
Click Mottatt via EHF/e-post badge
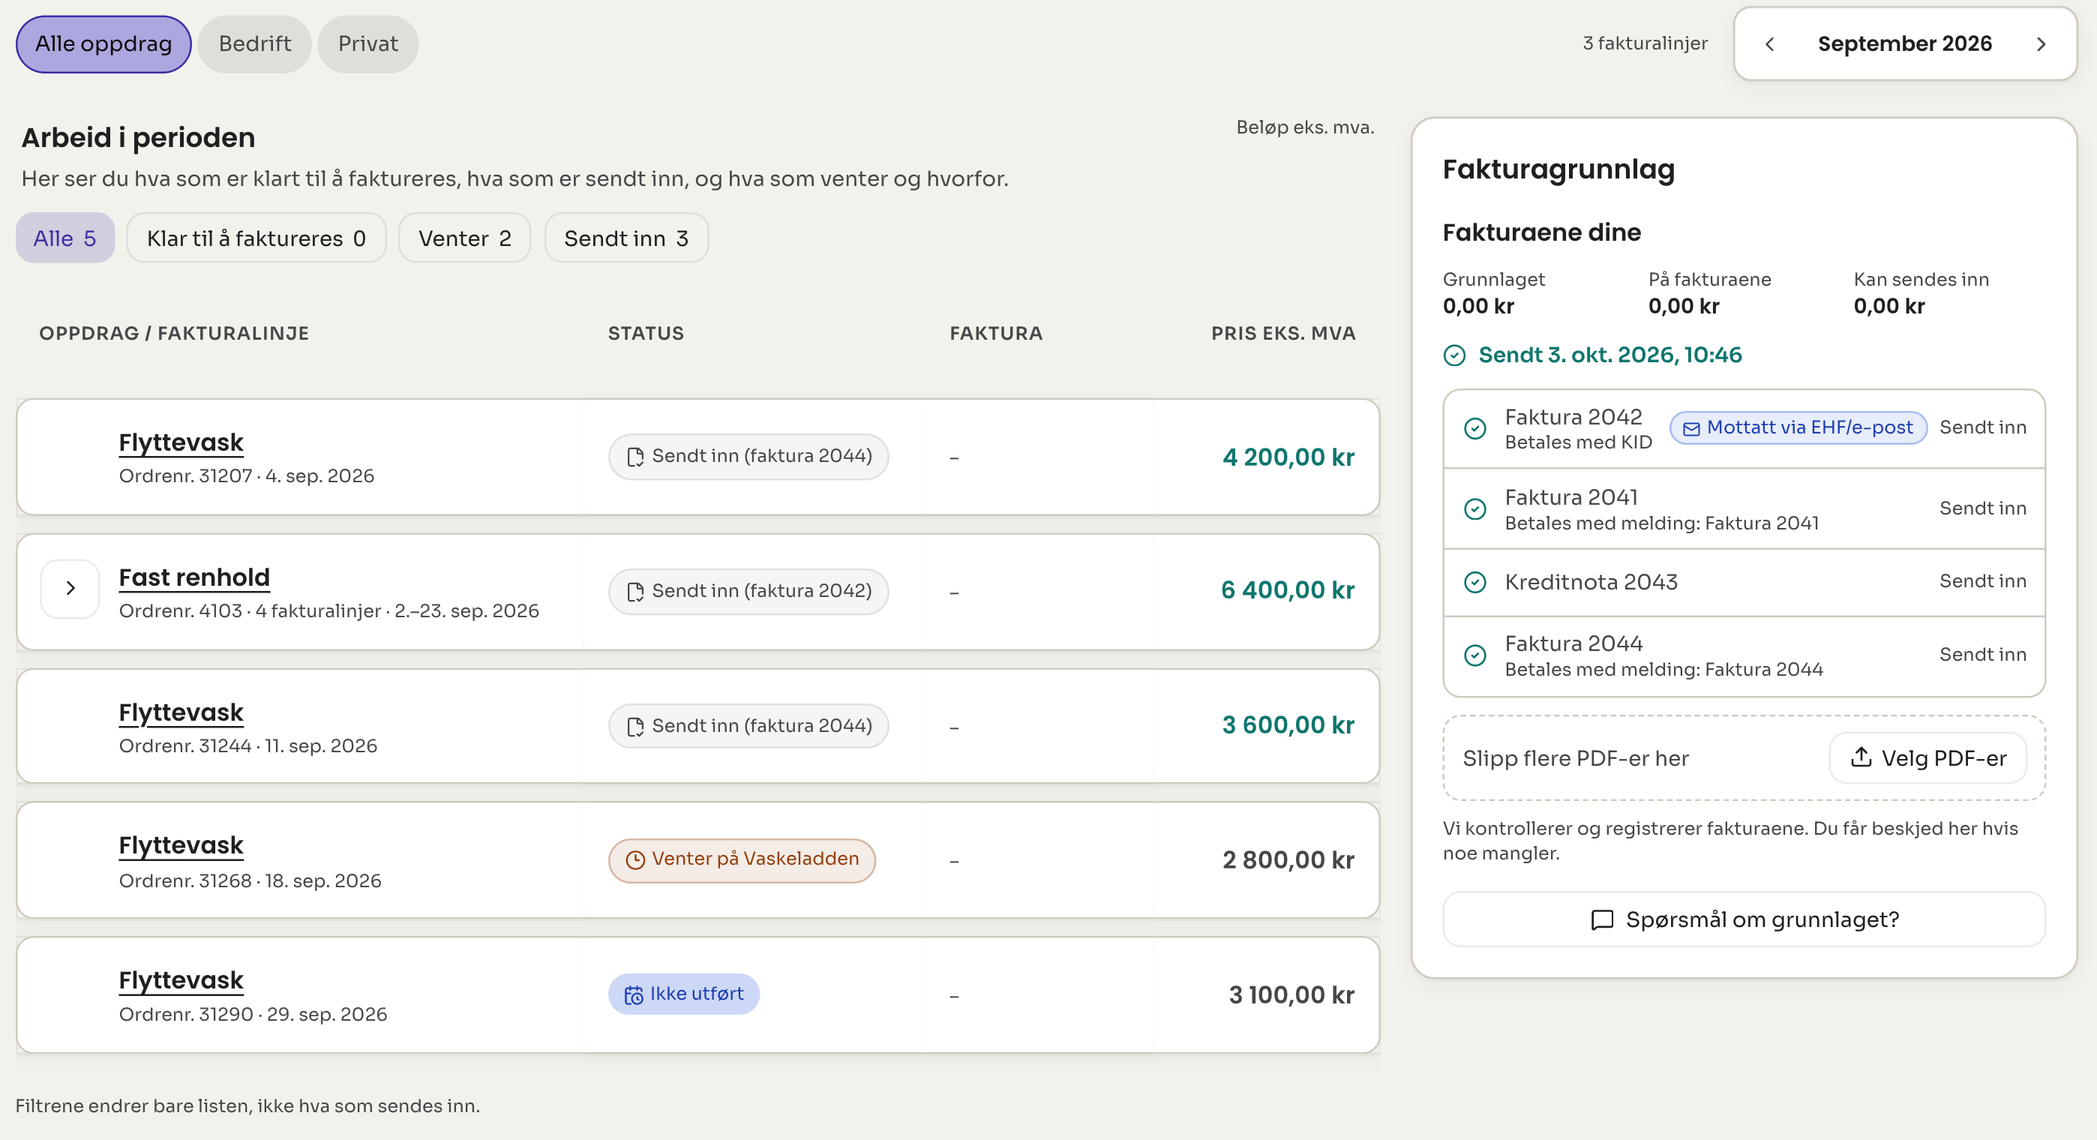coord(1798,428)
